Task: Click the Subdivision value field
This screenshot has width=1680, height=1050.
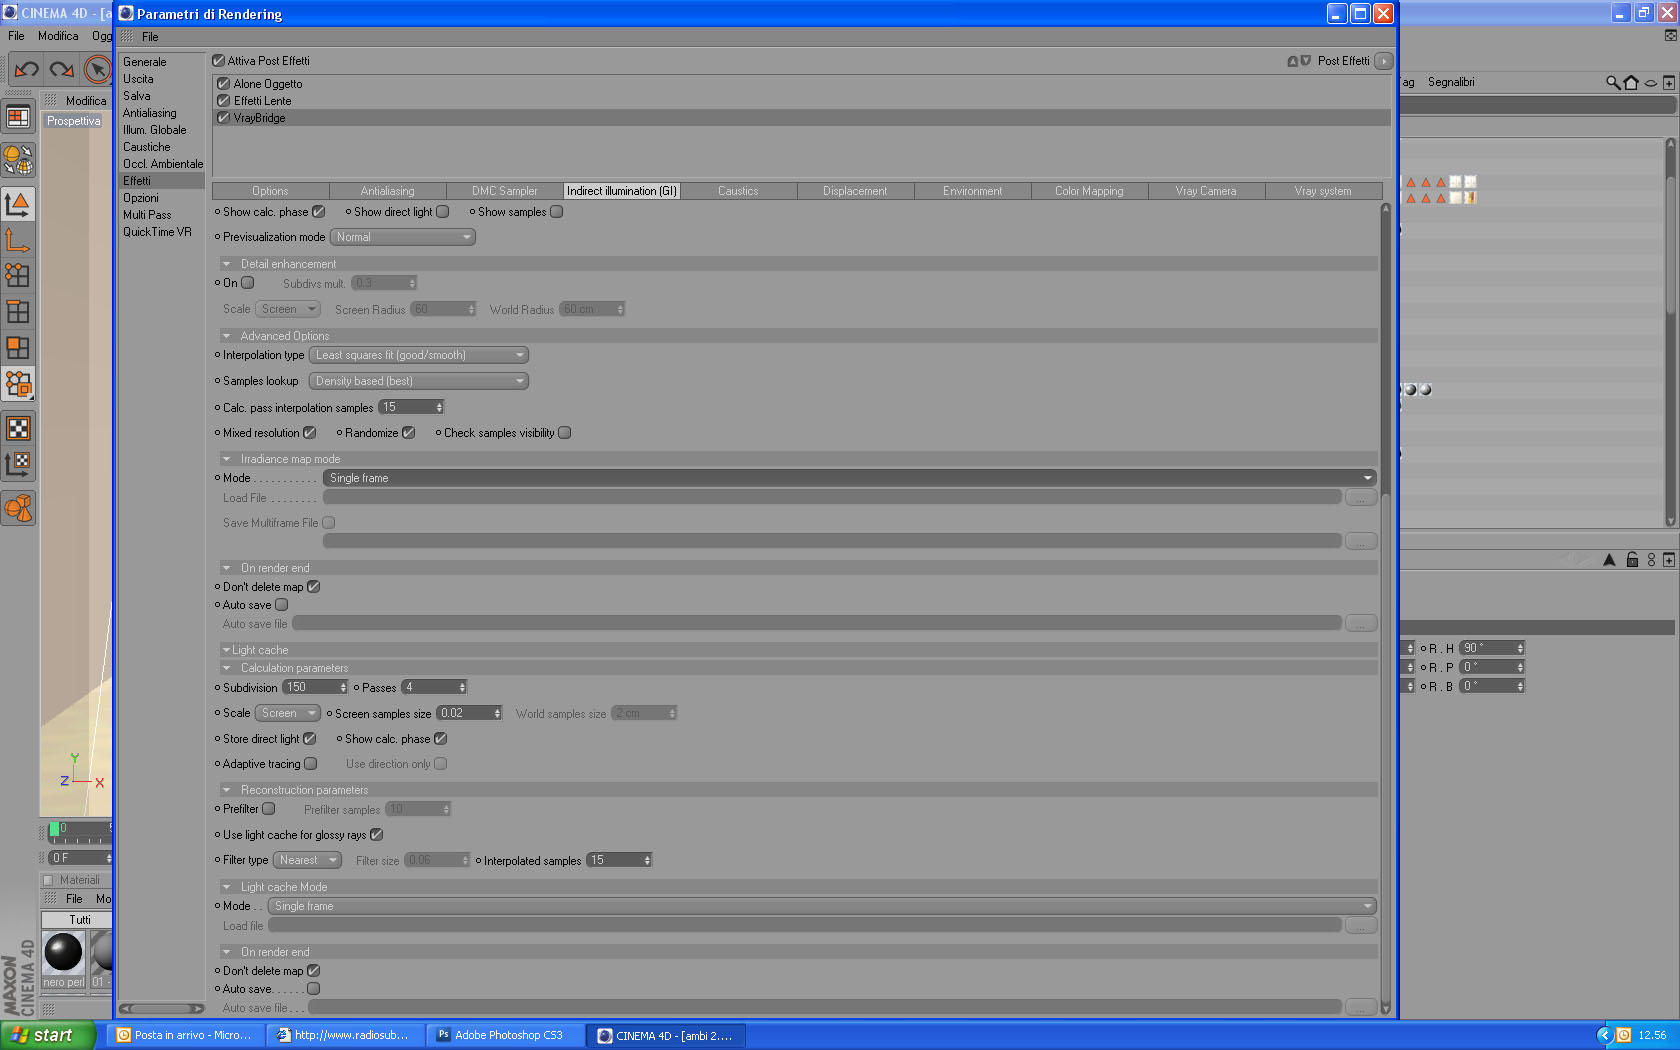Action: click(x=315, y=687)
